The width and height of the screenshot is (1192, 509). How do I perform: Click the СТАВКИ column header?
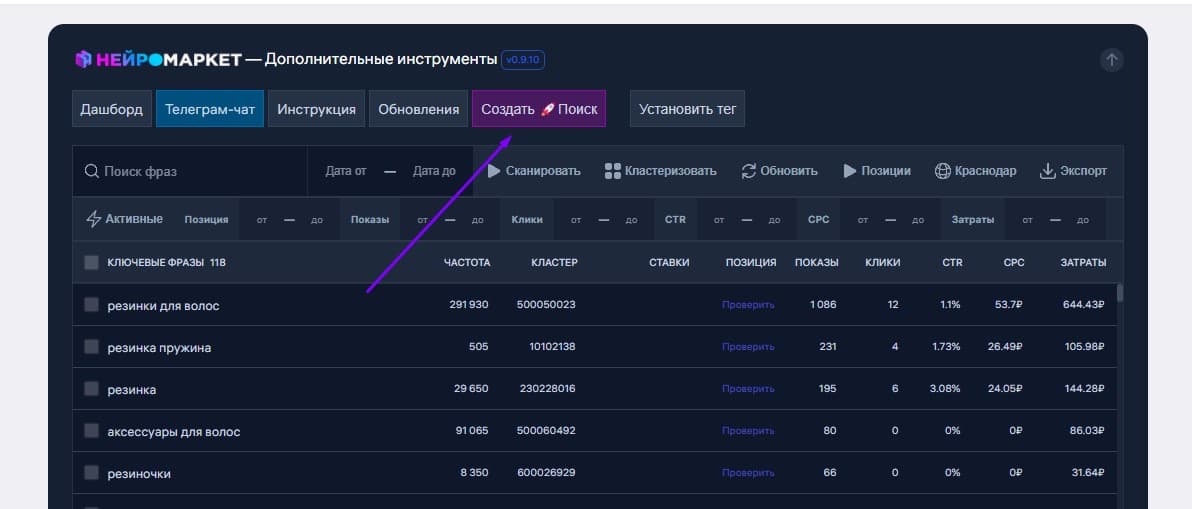coord(669,263)
